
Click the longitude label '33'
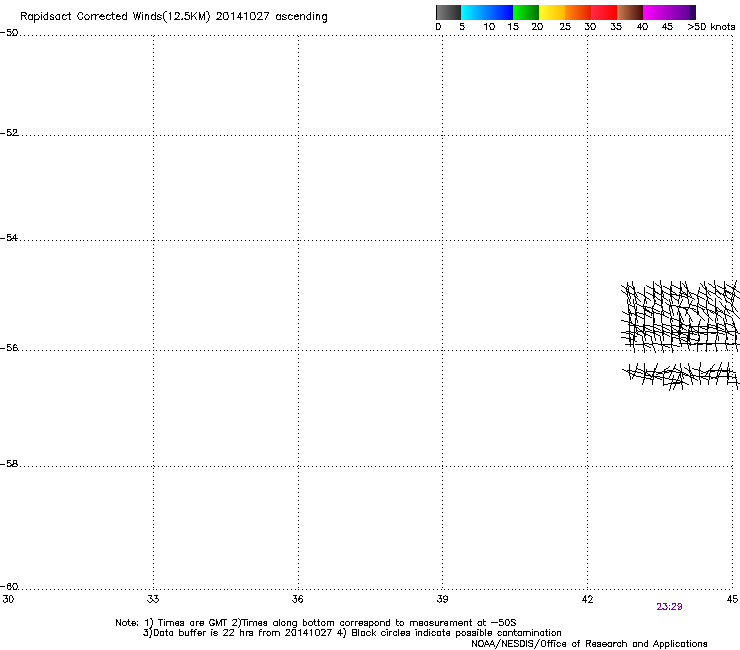click(153, 599)
